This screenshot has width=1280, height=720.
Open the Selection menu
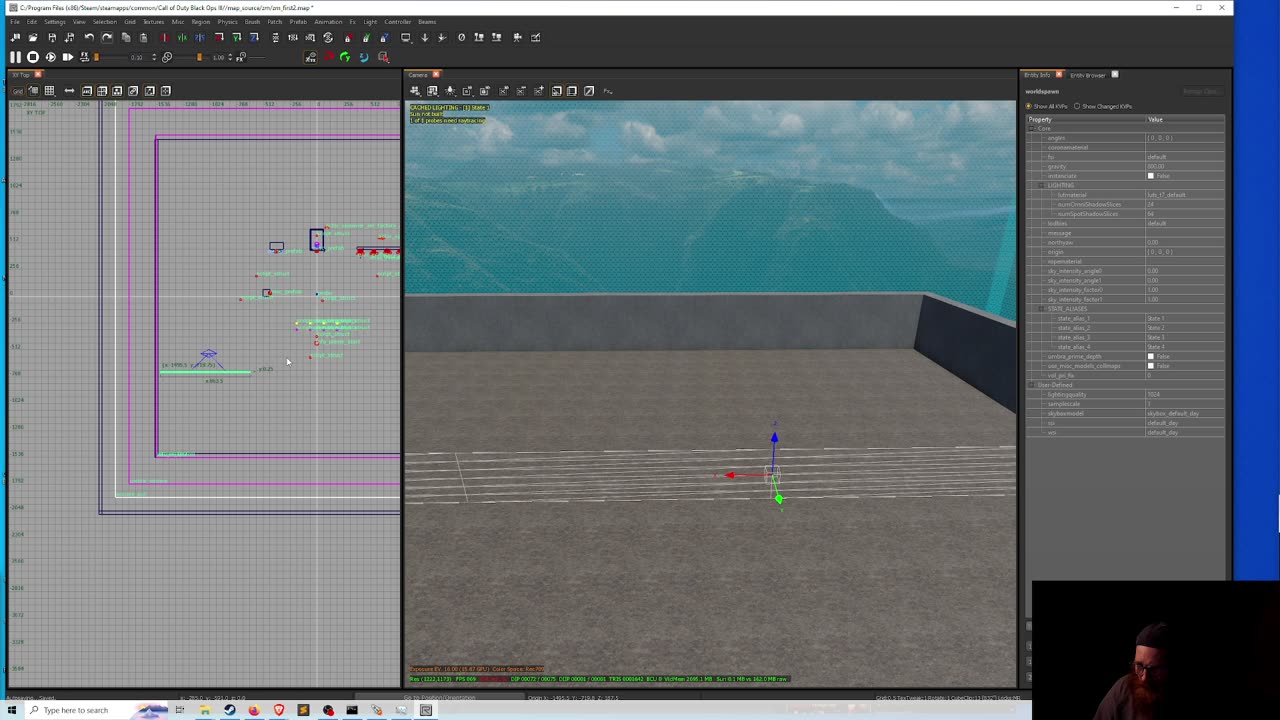105,22
